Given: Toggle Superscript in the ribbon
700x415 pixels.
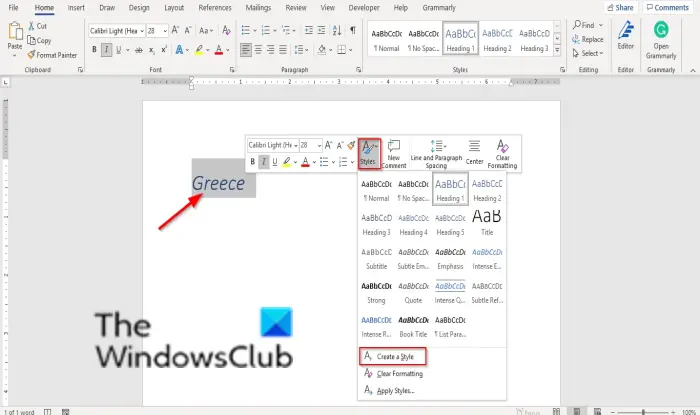Looking at the screenshot, I should 164,50.
